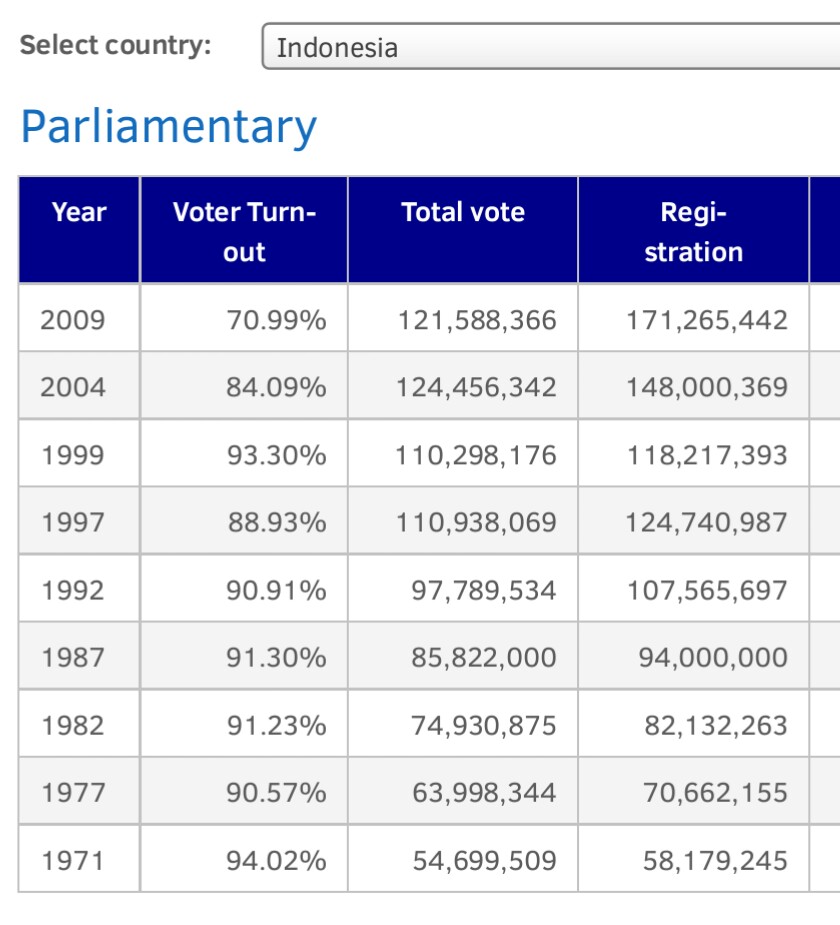This screenshot has width=840, height=925.
Task: Click the 1987 year cell
Action: pyautogui.click(x=73, y=657)
